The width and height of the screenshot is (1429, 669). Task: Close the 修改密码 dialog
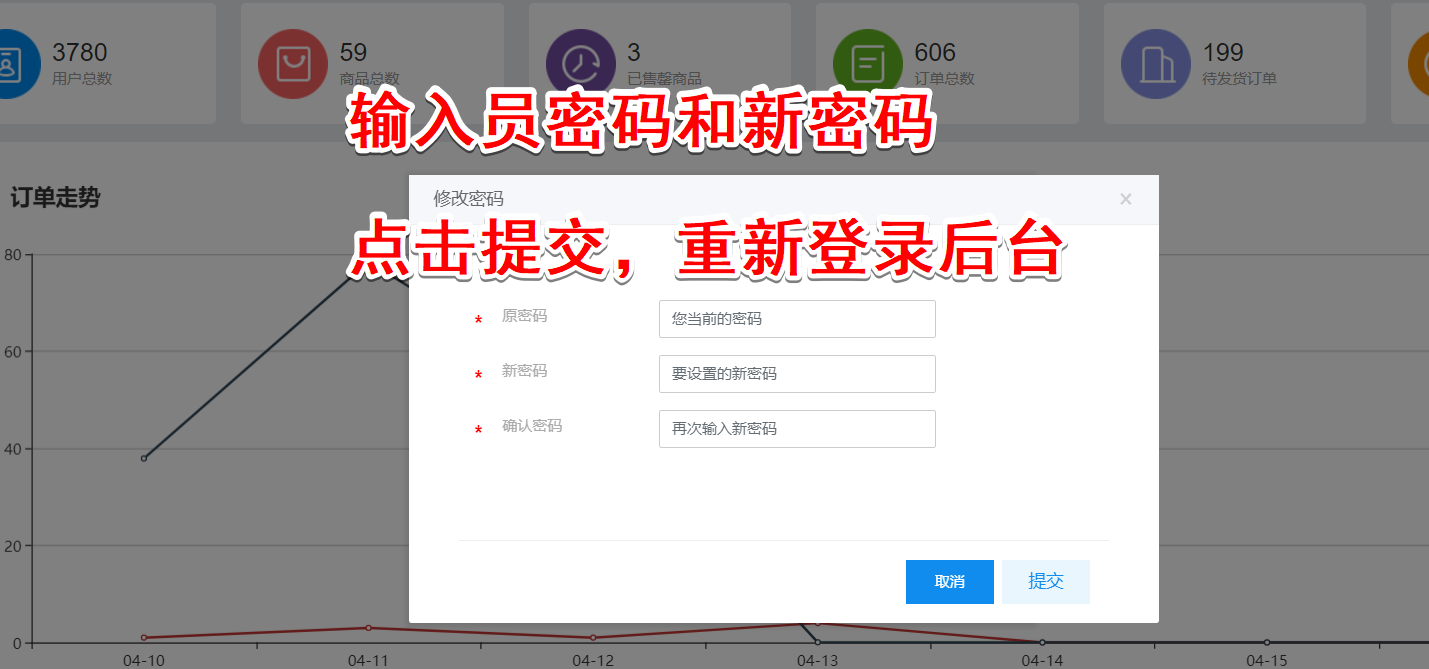pyautogui.click(x=1126, y=199)
